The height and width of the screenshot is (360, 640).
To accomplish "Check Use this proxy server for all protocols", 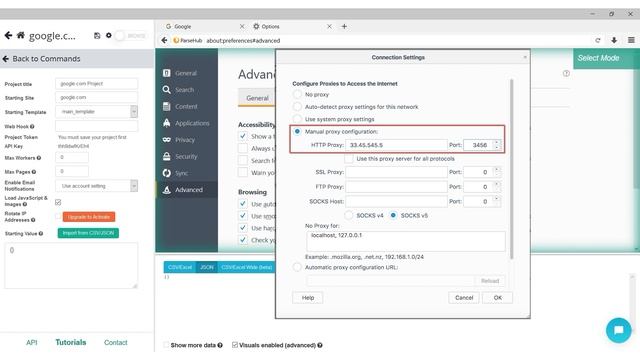I will click(x=349, y=159).
